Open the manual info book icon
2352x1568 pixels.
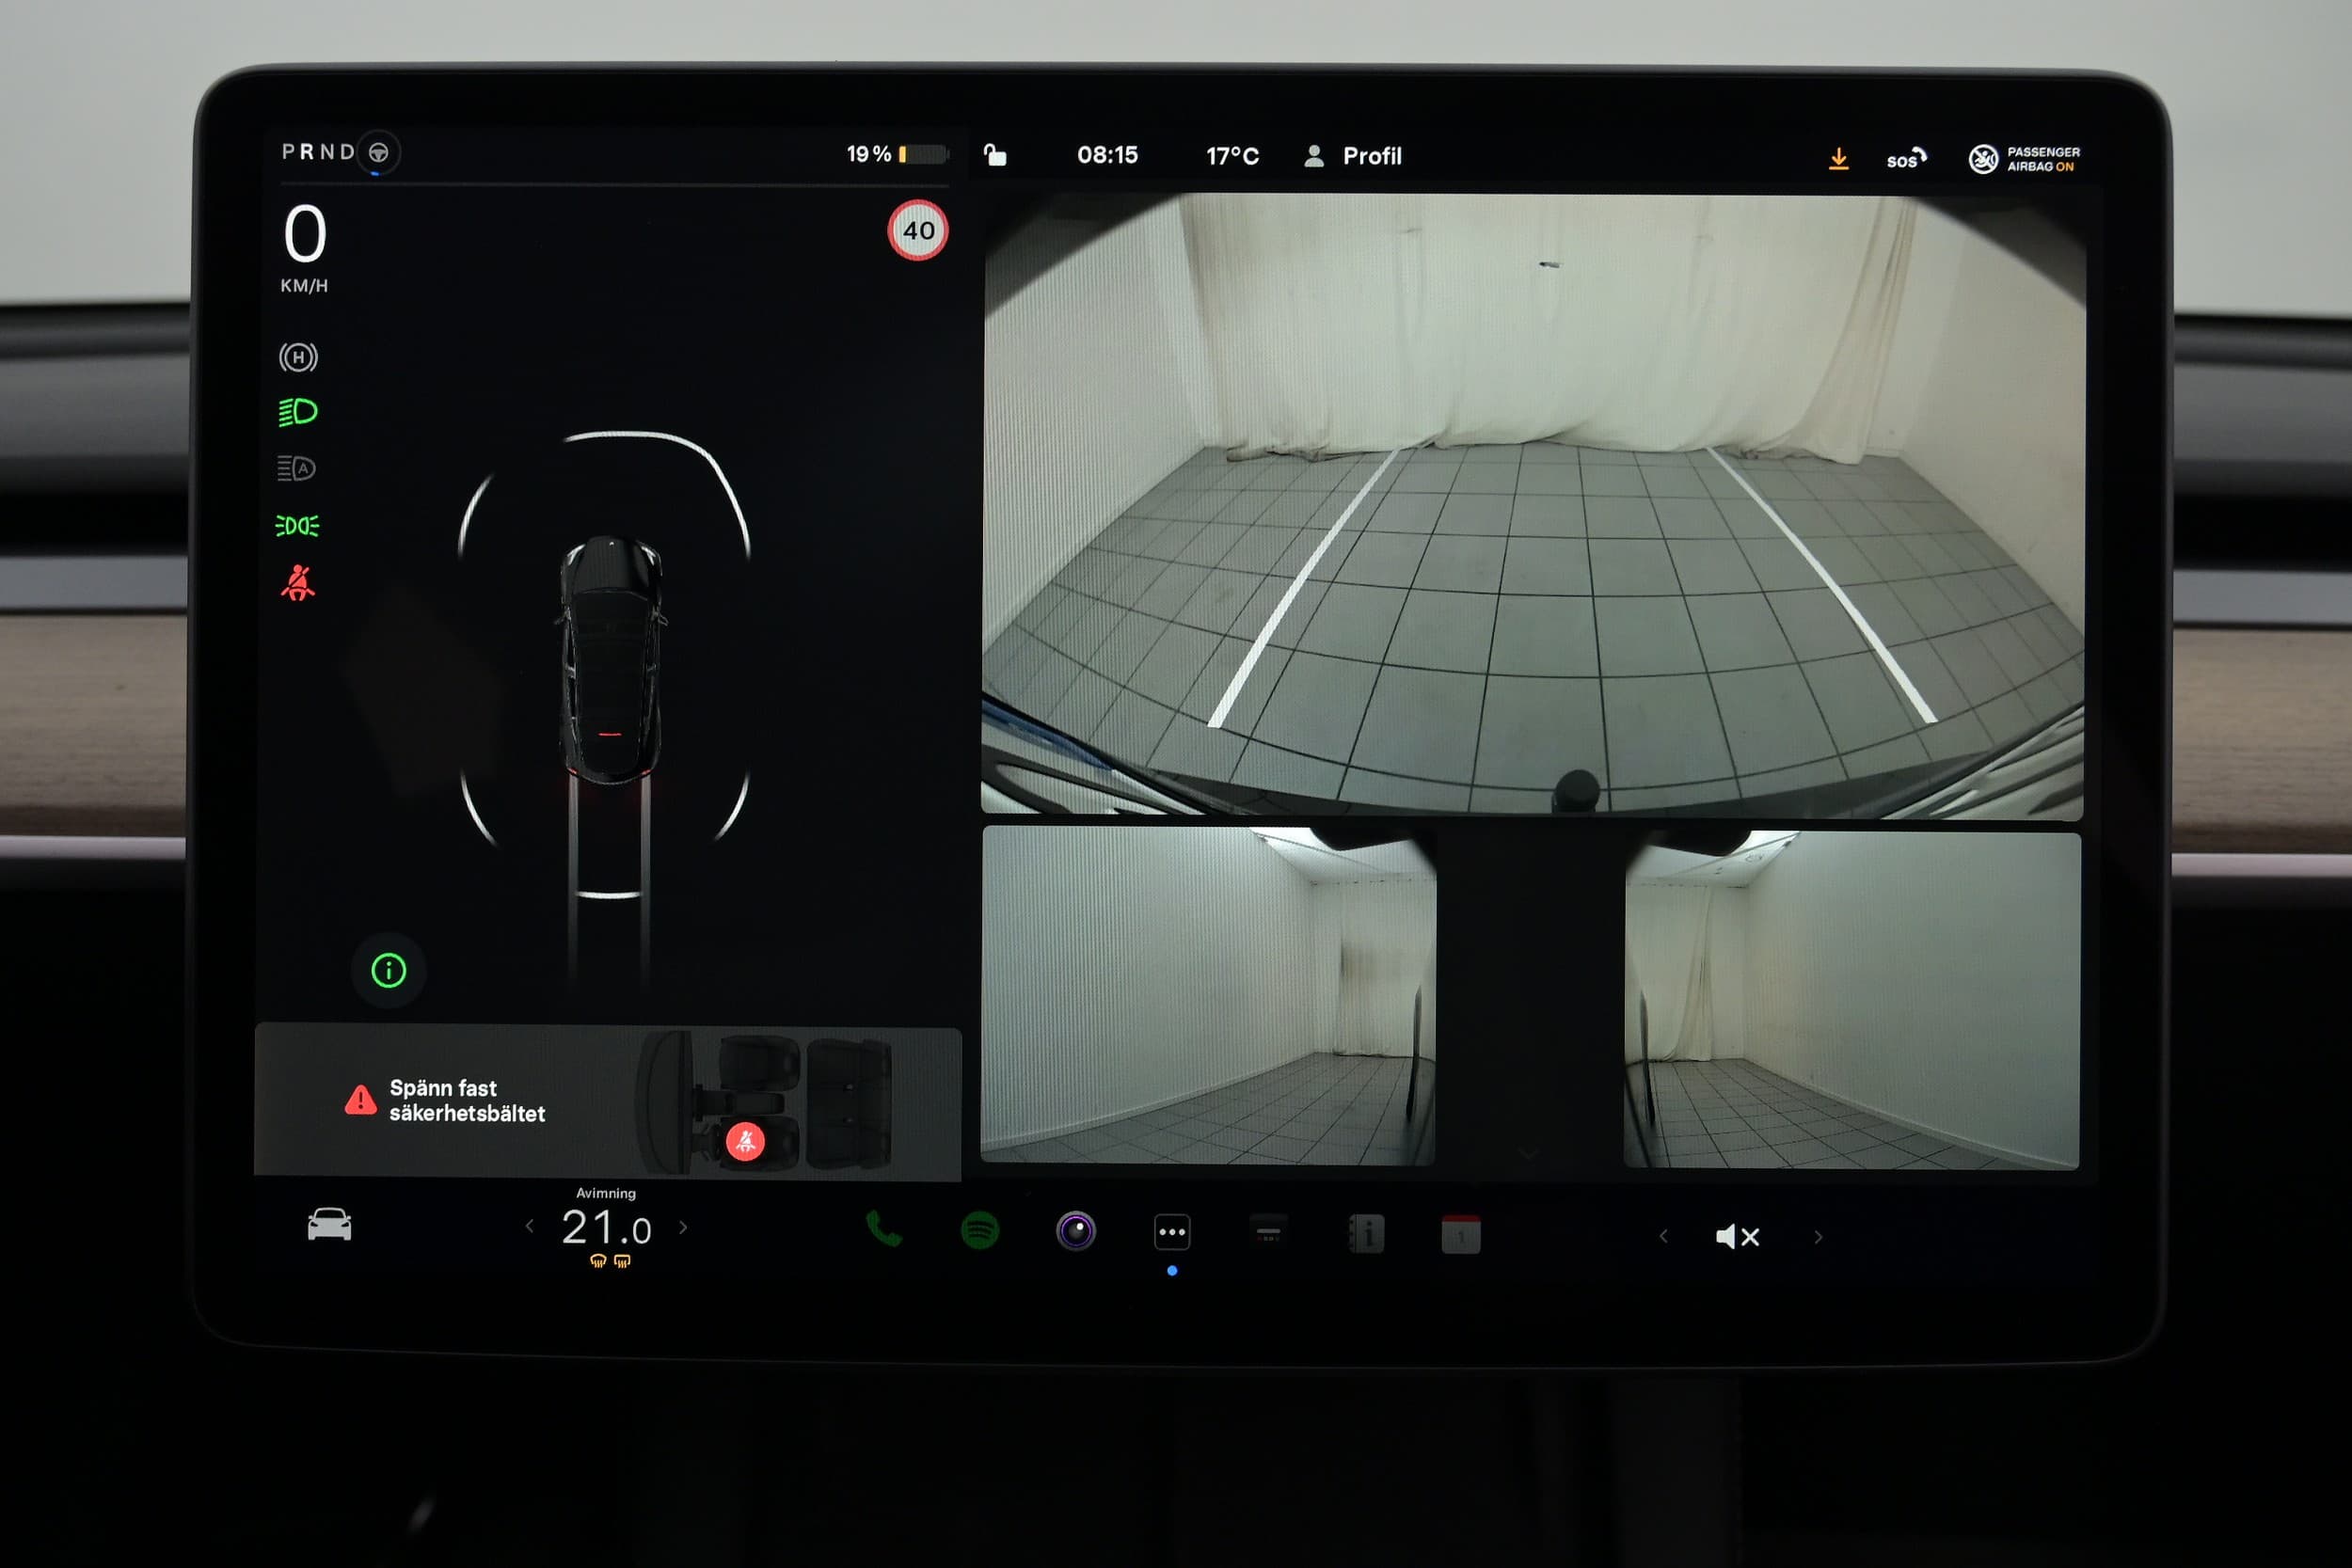1366,1234
